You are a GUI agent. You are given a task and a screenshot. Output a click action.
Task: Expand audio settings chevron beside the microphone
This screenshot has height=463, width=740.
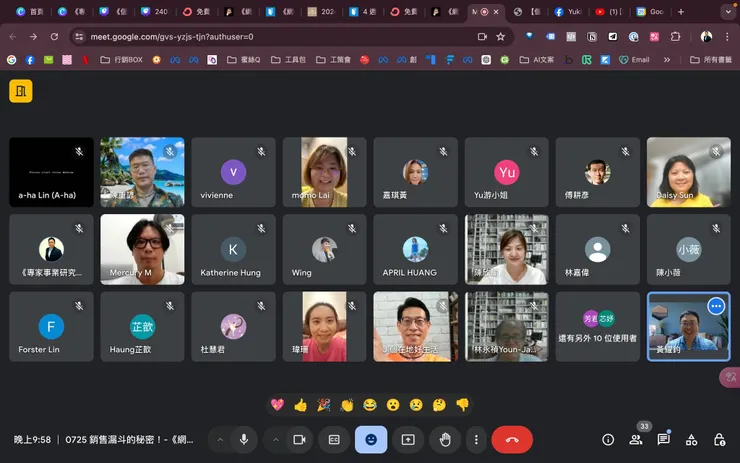coord(220,439)
